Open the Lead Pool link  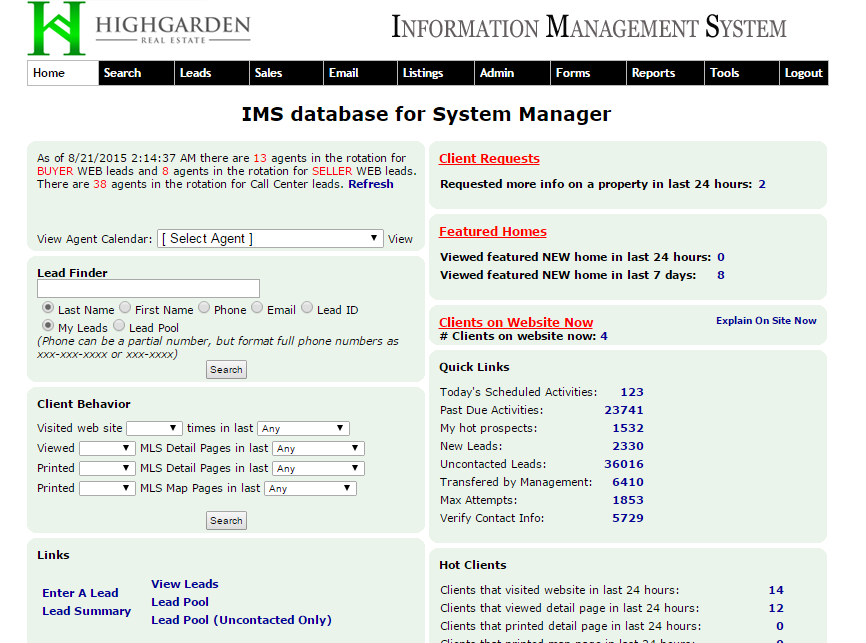coord(180,602)
